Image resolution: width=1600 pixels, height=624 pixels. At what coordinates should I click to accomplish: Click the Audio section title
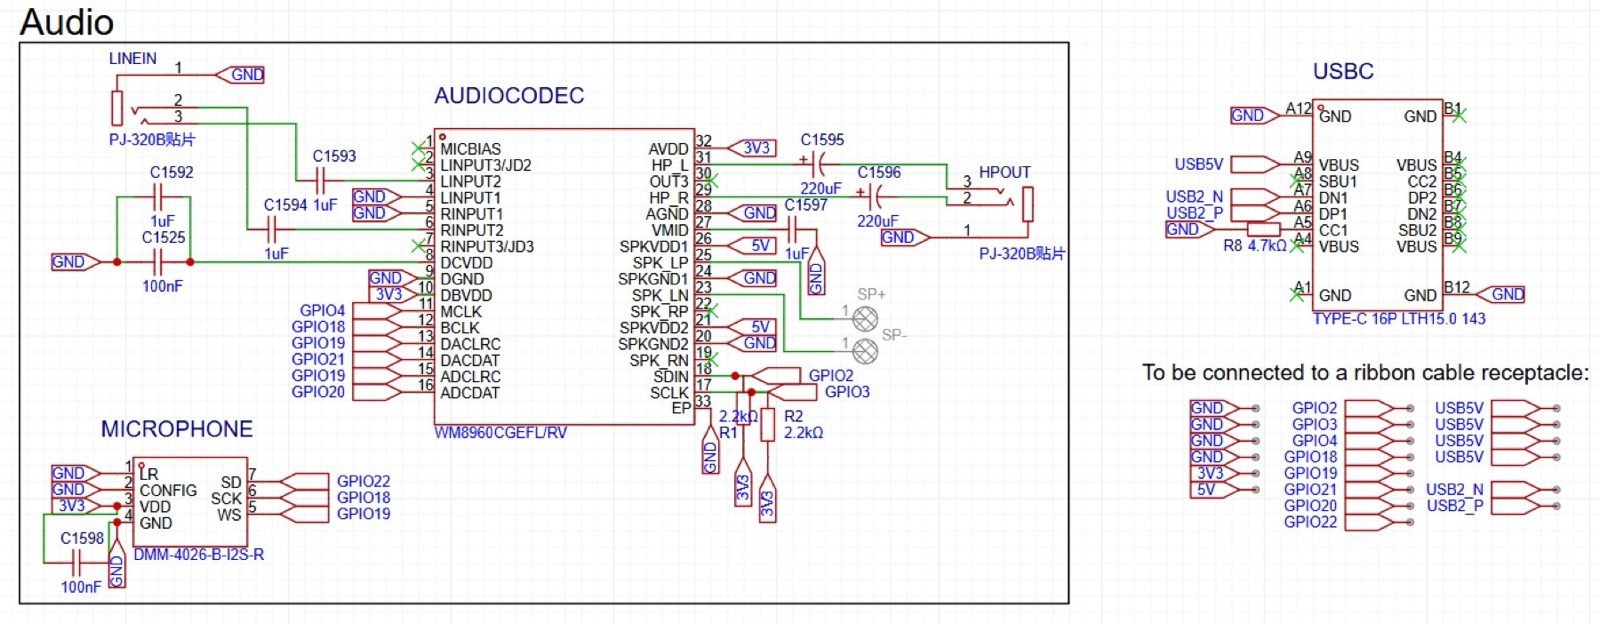click(x=67, y=21)
